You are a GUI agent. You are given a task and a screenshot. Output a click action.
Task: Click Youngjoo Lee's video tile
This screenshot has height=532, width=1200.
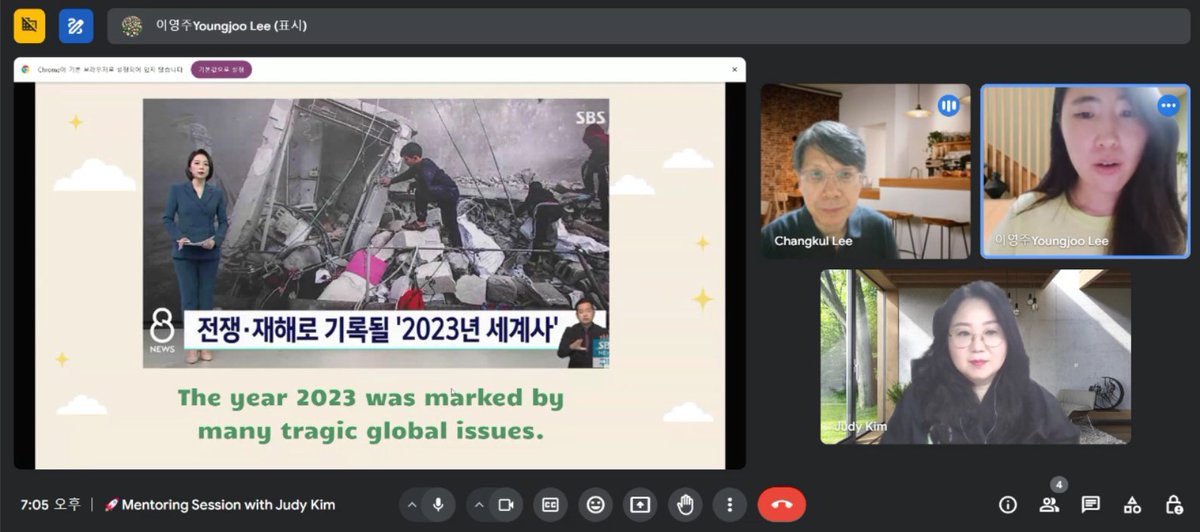pyautogui.click(x=1085, y=171)
